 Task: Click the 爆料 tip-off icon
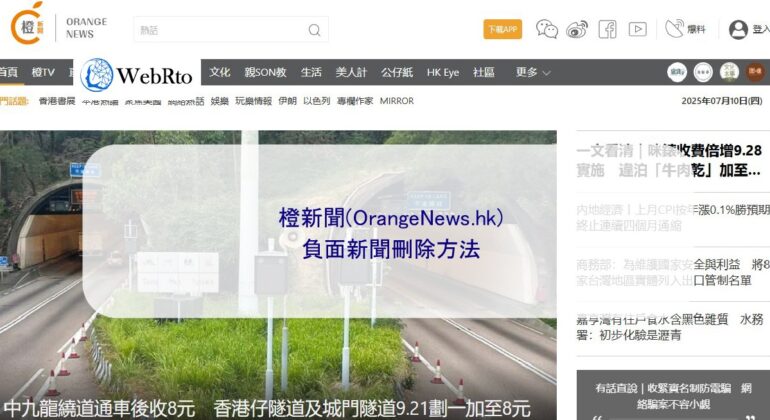click(675, 28)
